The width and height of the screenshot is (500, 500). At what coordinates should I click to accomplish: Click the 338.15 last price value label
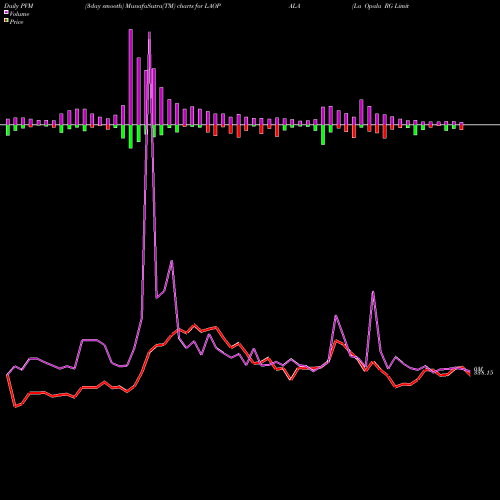pos(483,373)
